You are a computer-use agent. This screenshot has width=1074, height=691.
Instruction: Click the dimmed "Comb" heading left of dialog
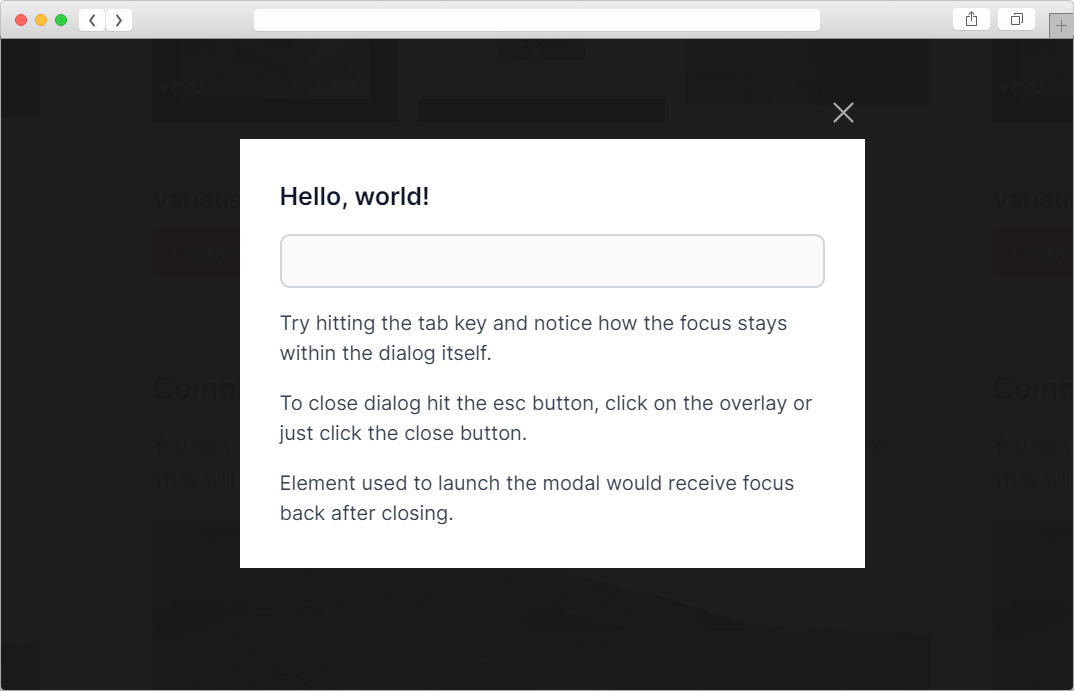[x=196, y=388]
